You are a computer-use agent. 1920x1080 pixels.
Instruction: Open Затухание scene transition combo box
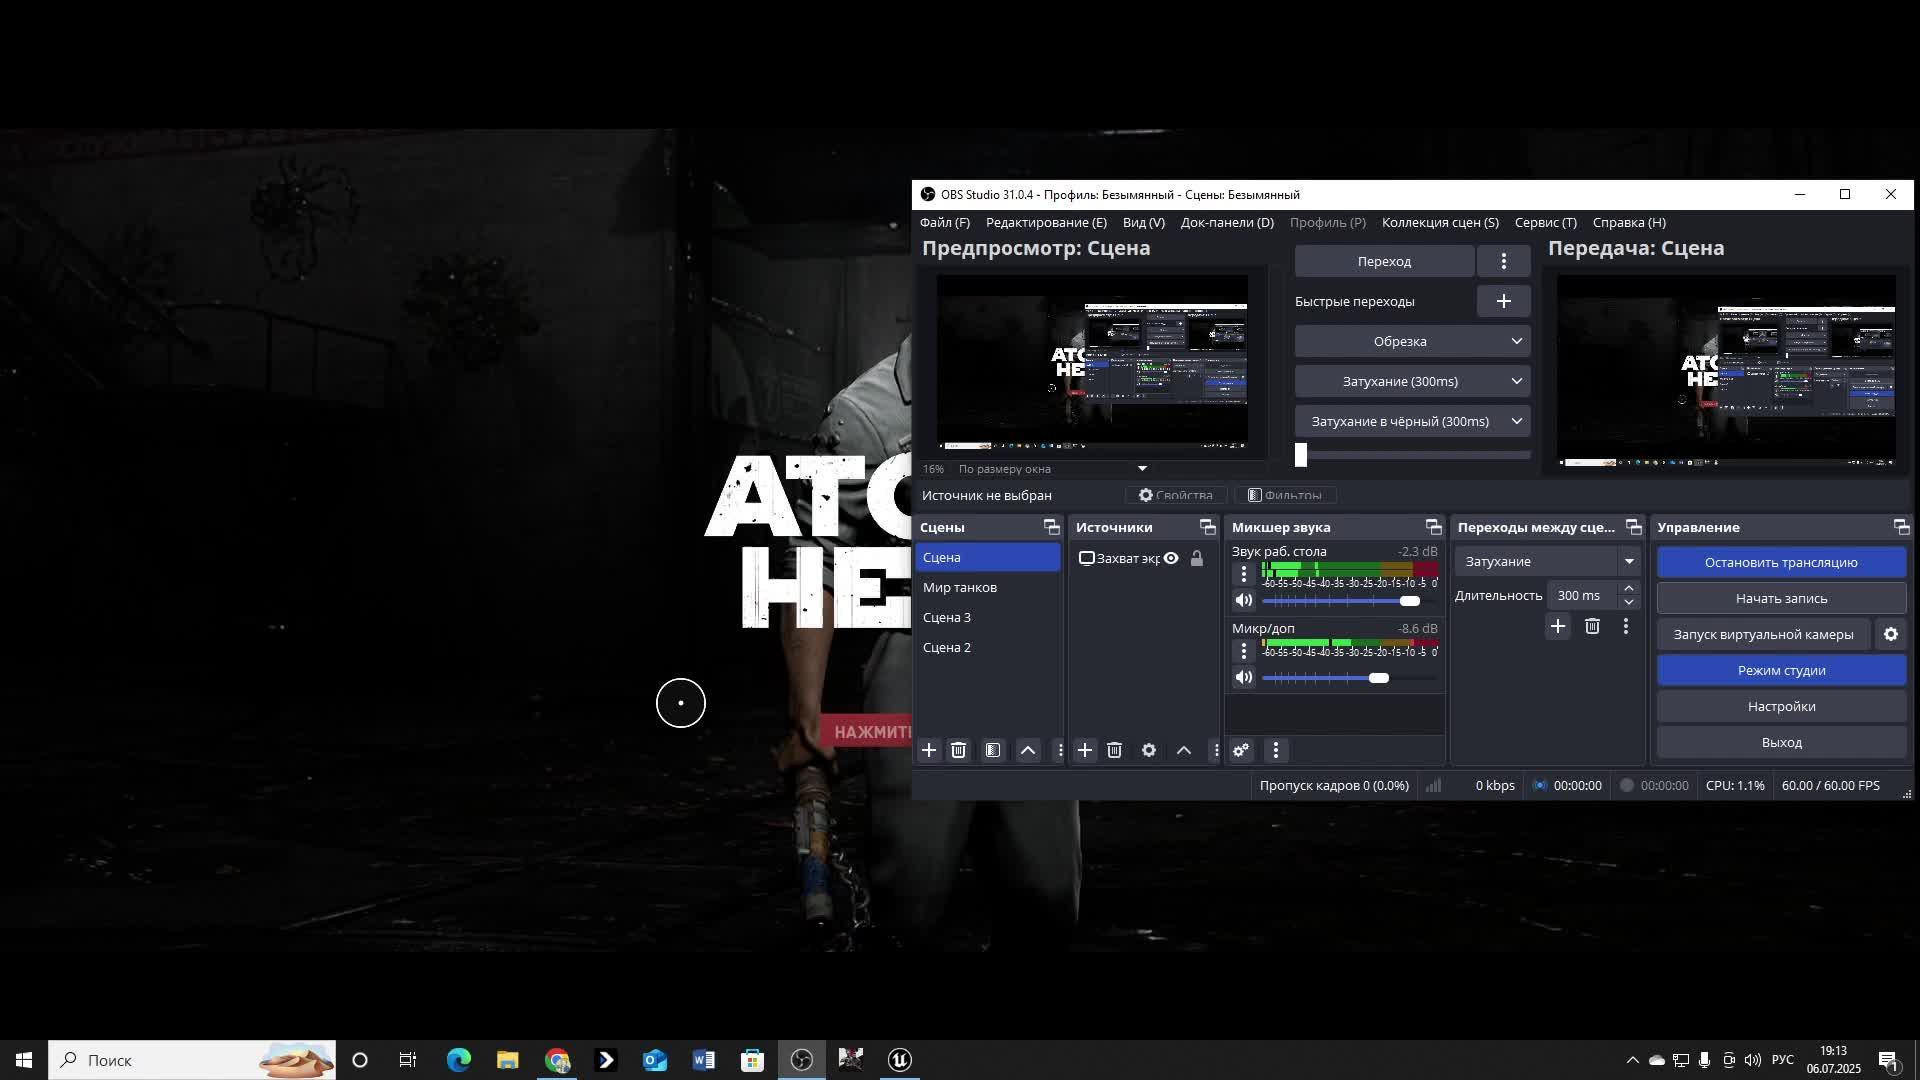(1548, 561)
